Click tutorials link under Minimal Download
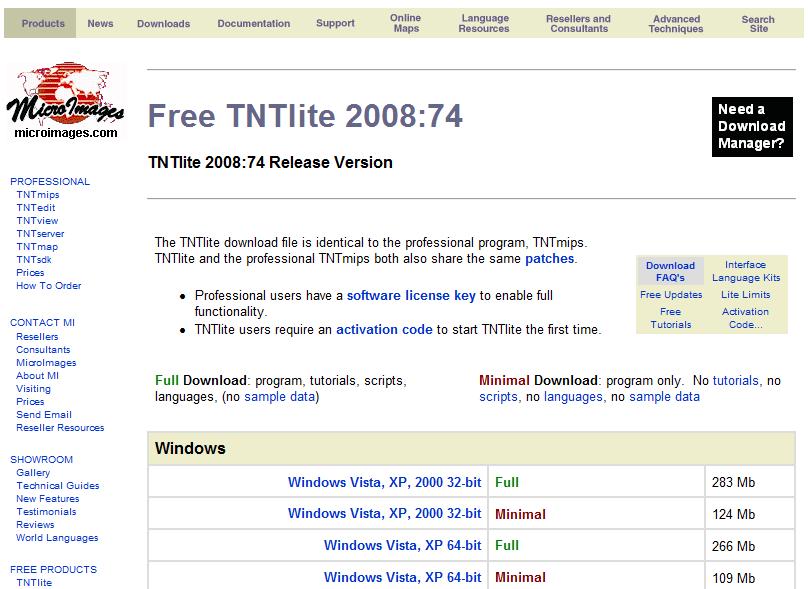The height and width of the screenshot is (589, 808). point(736,381)
